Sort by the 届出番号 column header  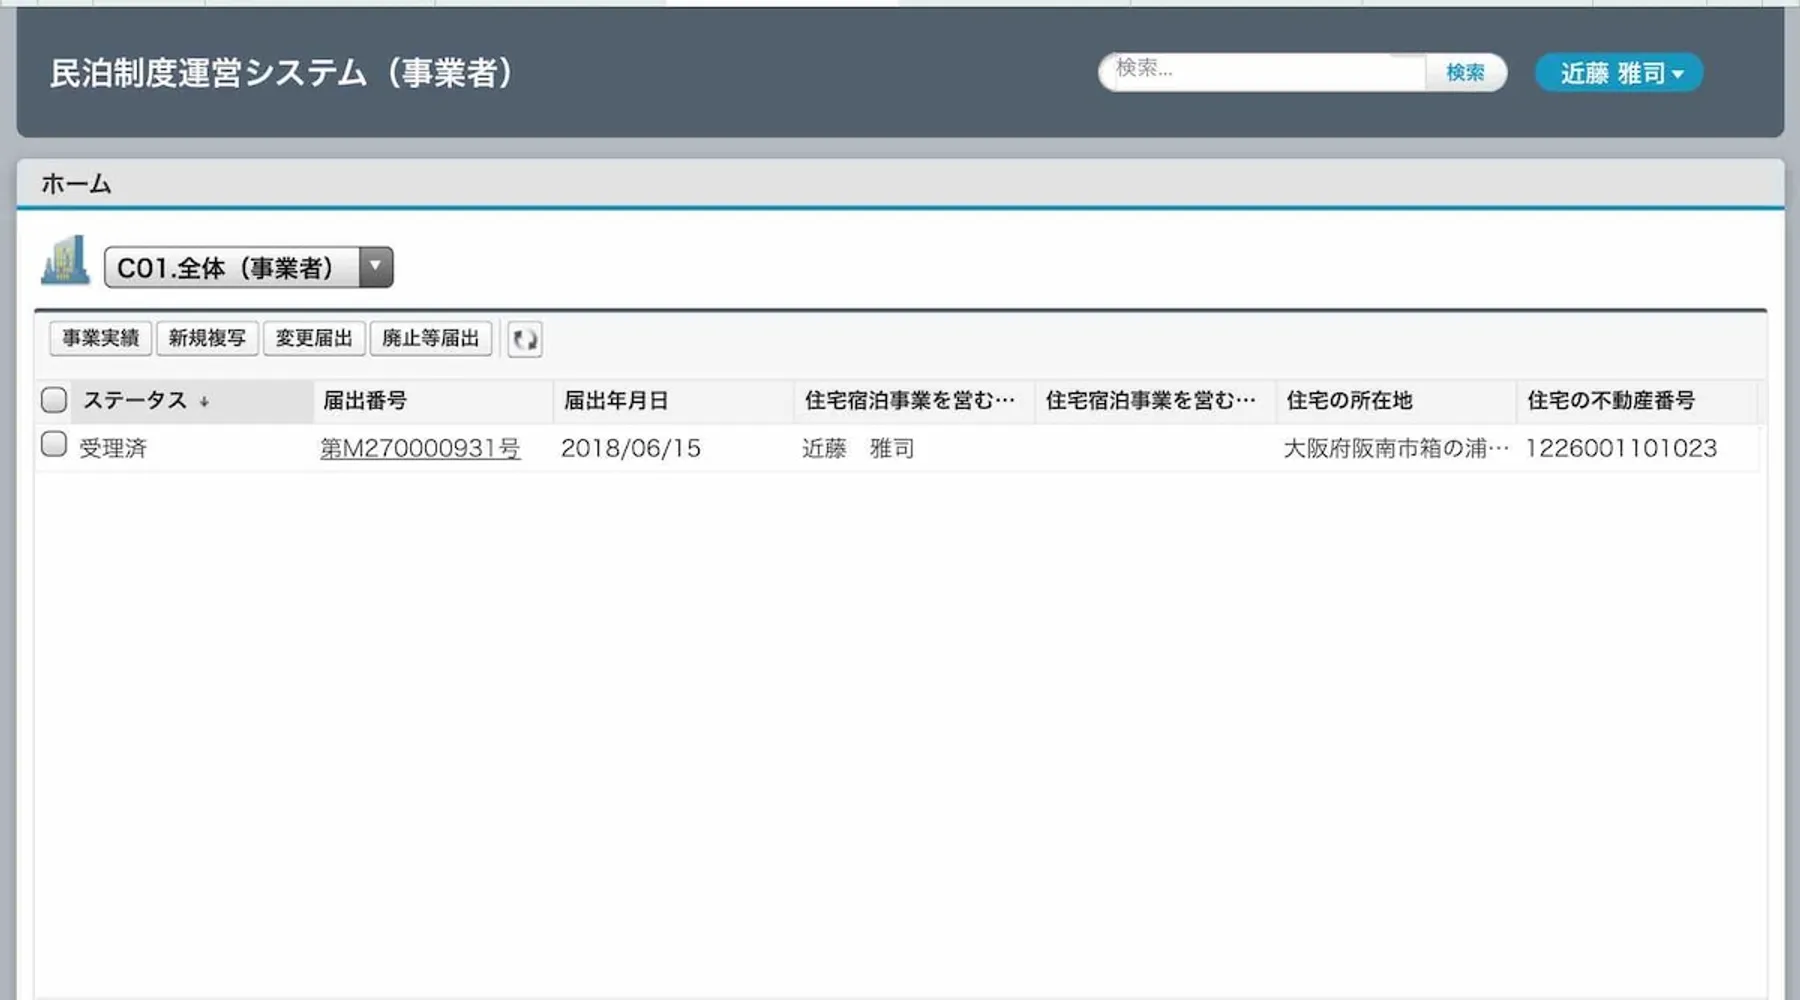pos(365,401)
